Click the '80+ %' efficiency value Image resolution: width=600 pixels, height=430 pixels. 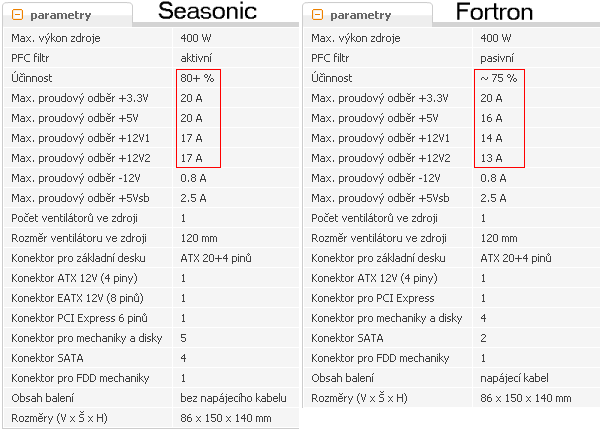coord(197,77)
